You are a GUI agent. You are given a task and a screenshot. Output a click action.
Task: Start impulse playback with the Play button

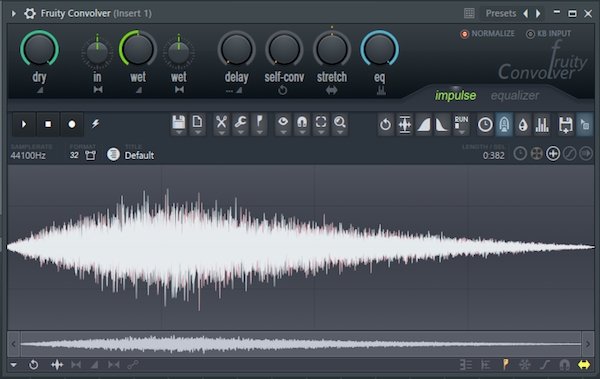coord(24,124)
